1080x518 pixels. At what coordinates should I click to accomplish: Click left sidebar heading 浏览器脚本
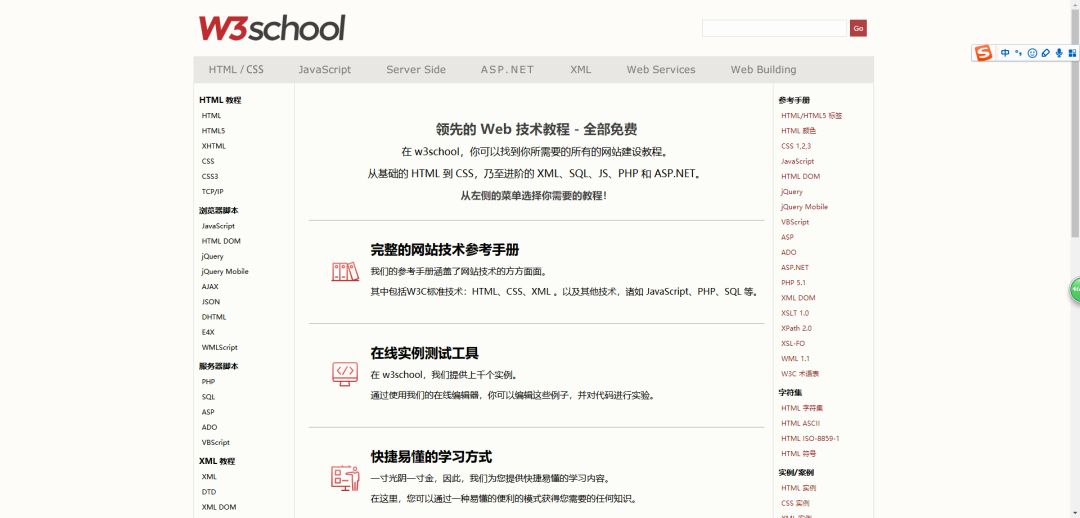coord(218,211)
